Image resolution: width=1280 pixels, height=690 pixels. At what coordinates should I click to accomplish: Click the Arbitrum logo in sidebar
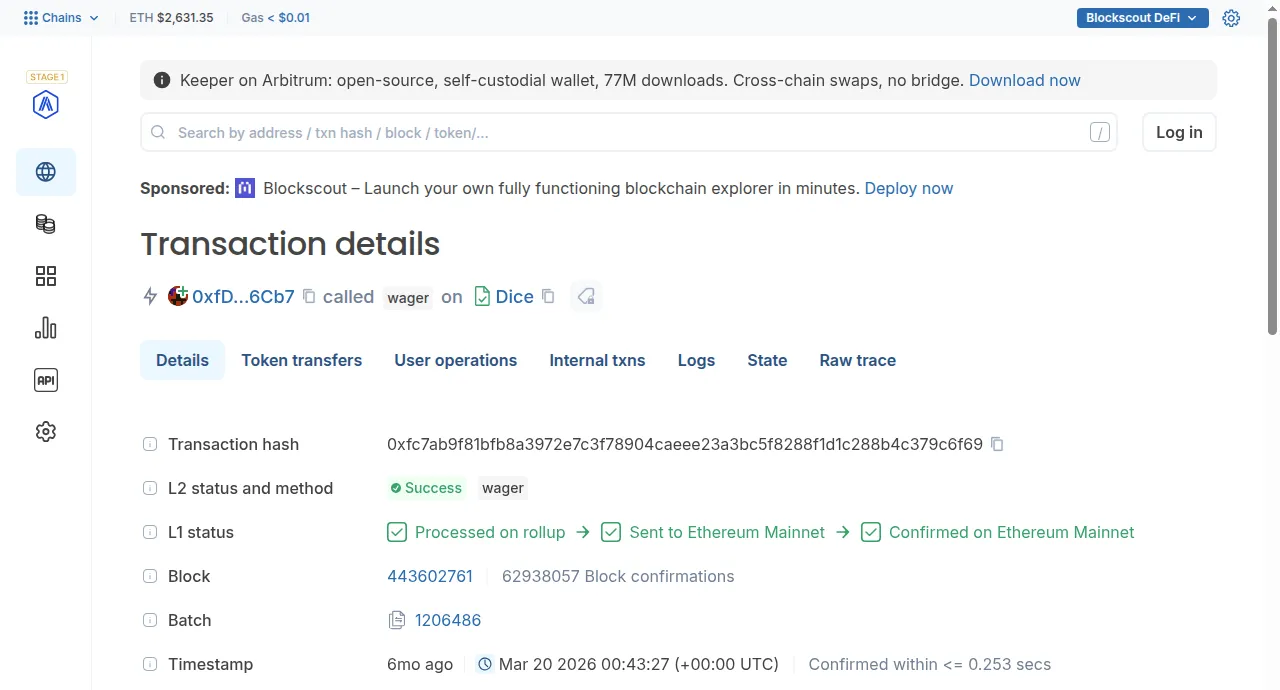(46, 104)
